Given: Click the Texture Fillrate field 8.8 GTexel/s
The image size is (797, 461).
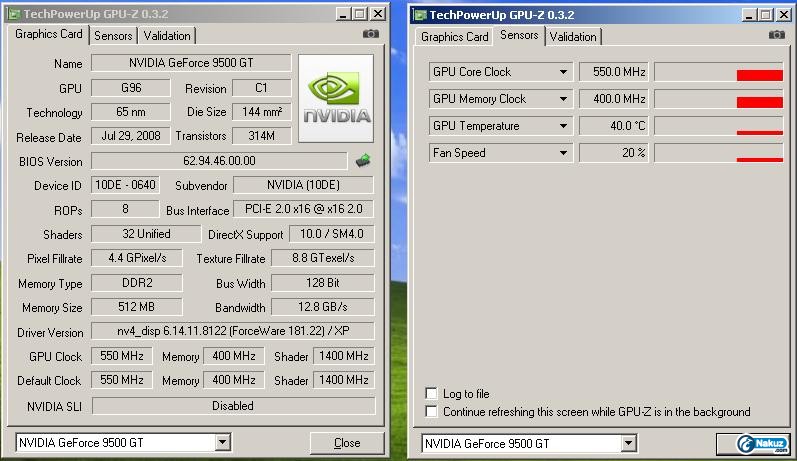Looking at the screenshot, I should coord(323,258).
